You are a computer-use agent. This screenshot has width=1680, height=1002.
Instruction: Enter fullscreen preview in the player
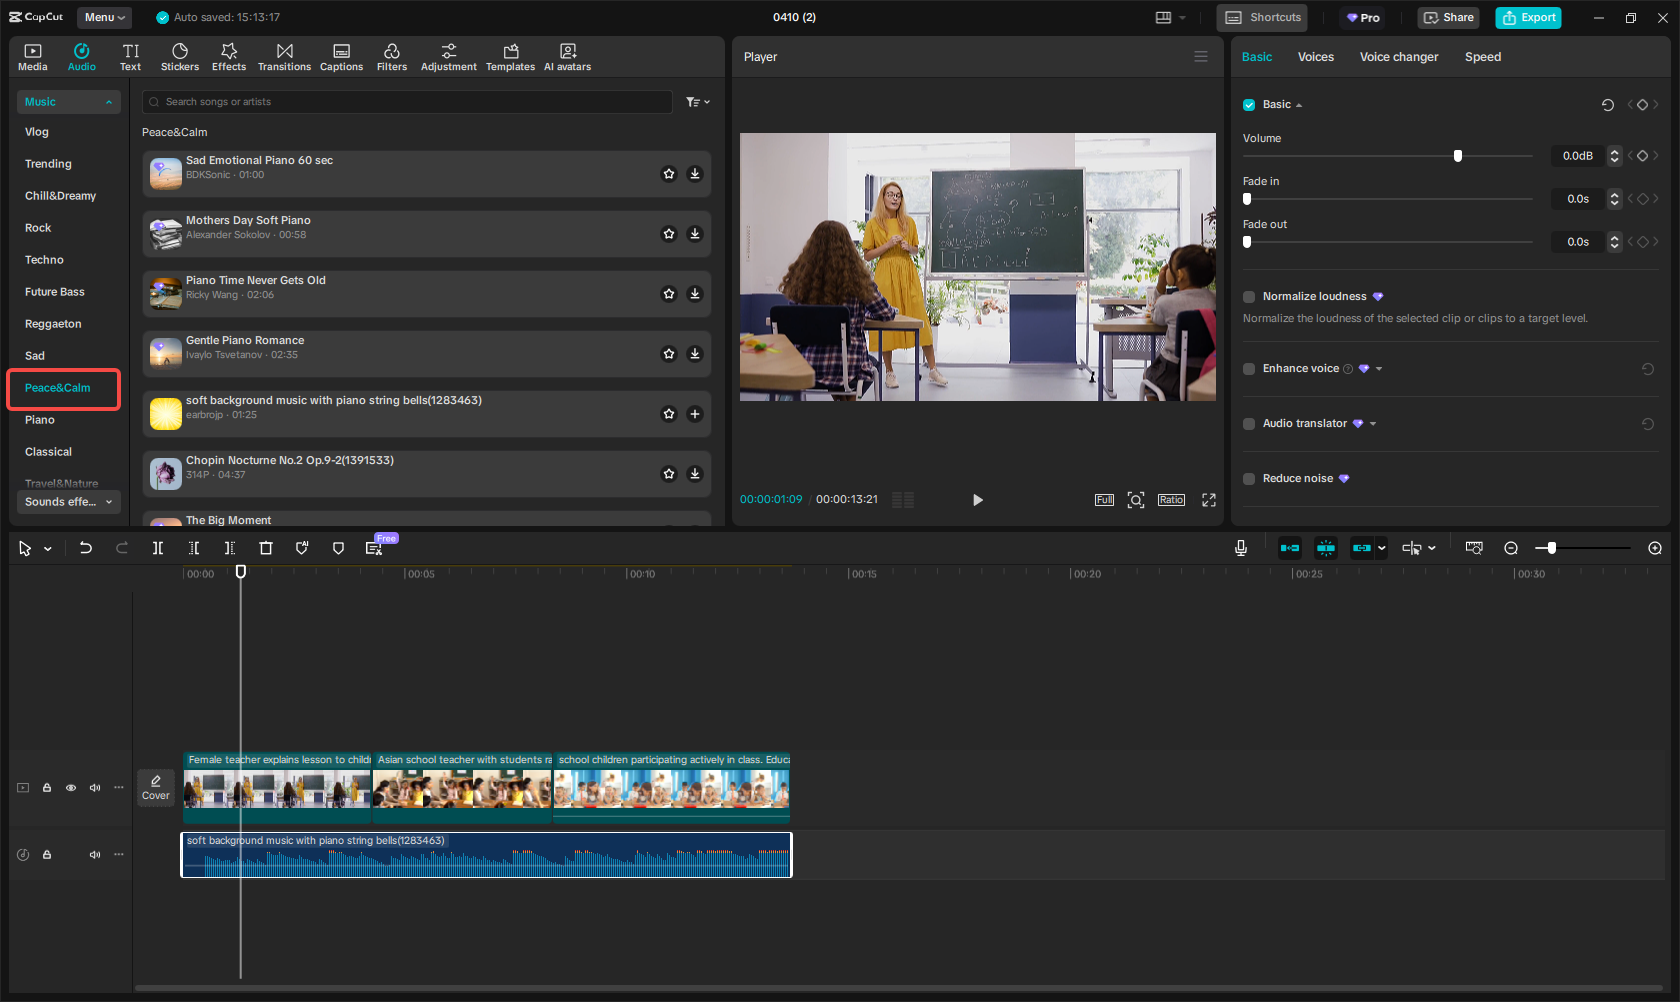[1209, 500]
